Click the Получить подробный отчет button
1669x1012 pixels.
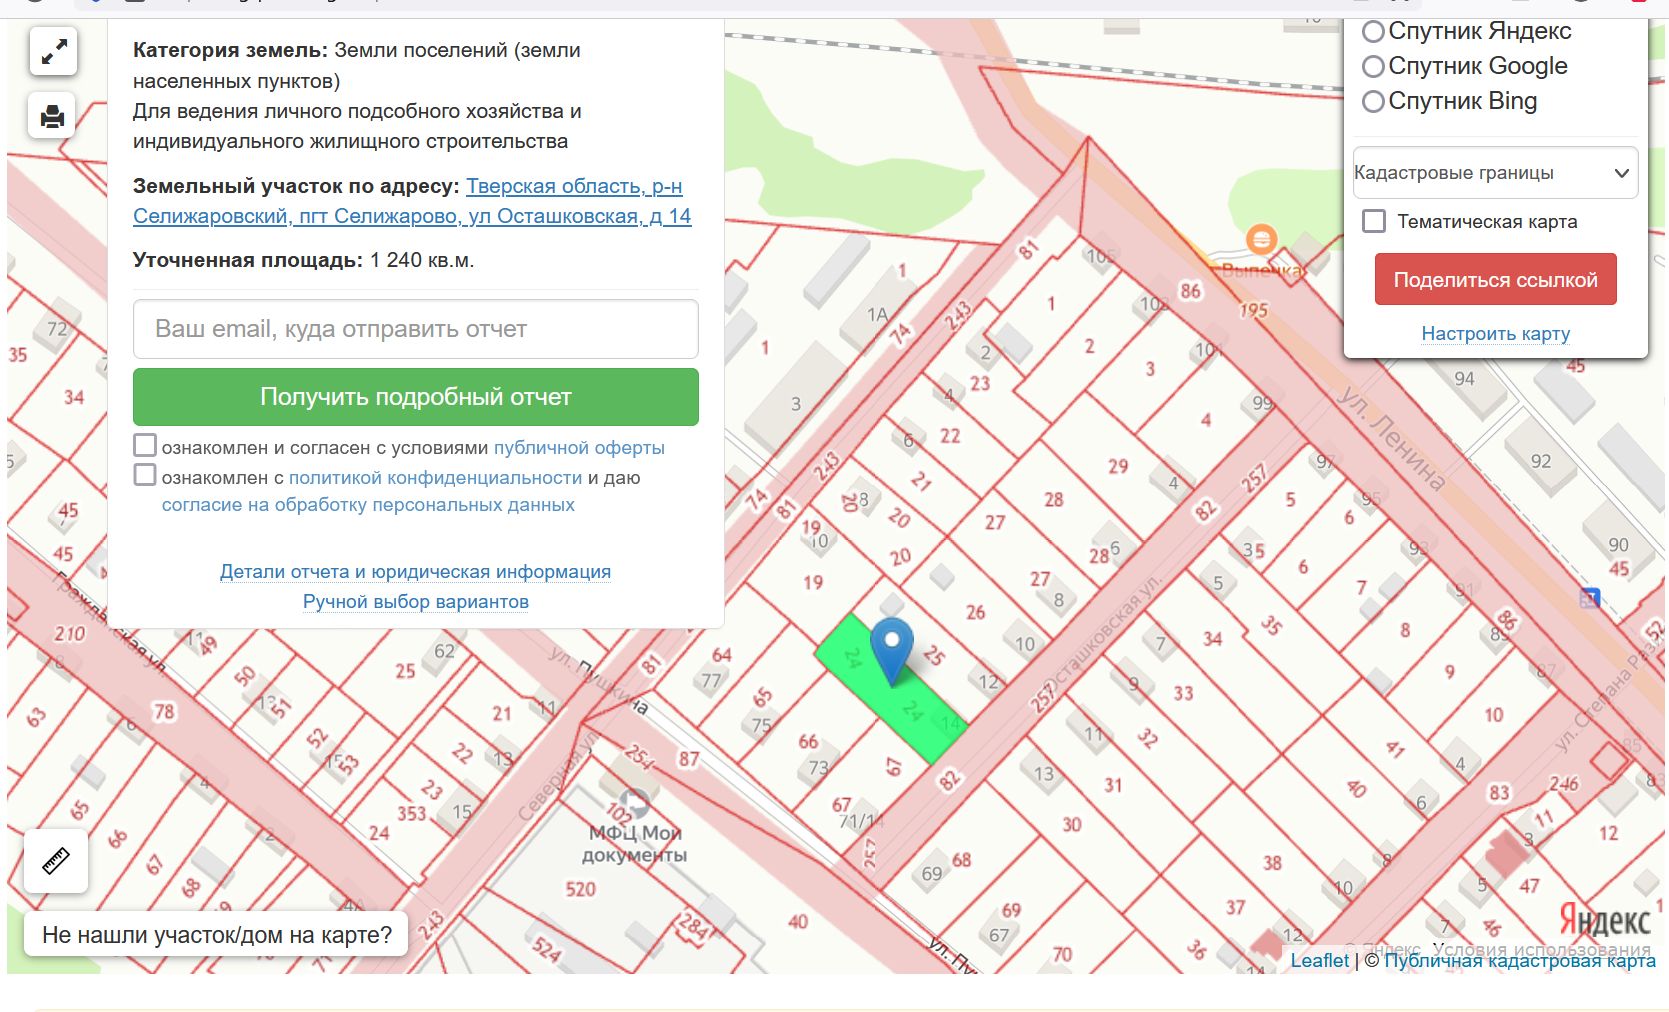[x=416, y=397]
